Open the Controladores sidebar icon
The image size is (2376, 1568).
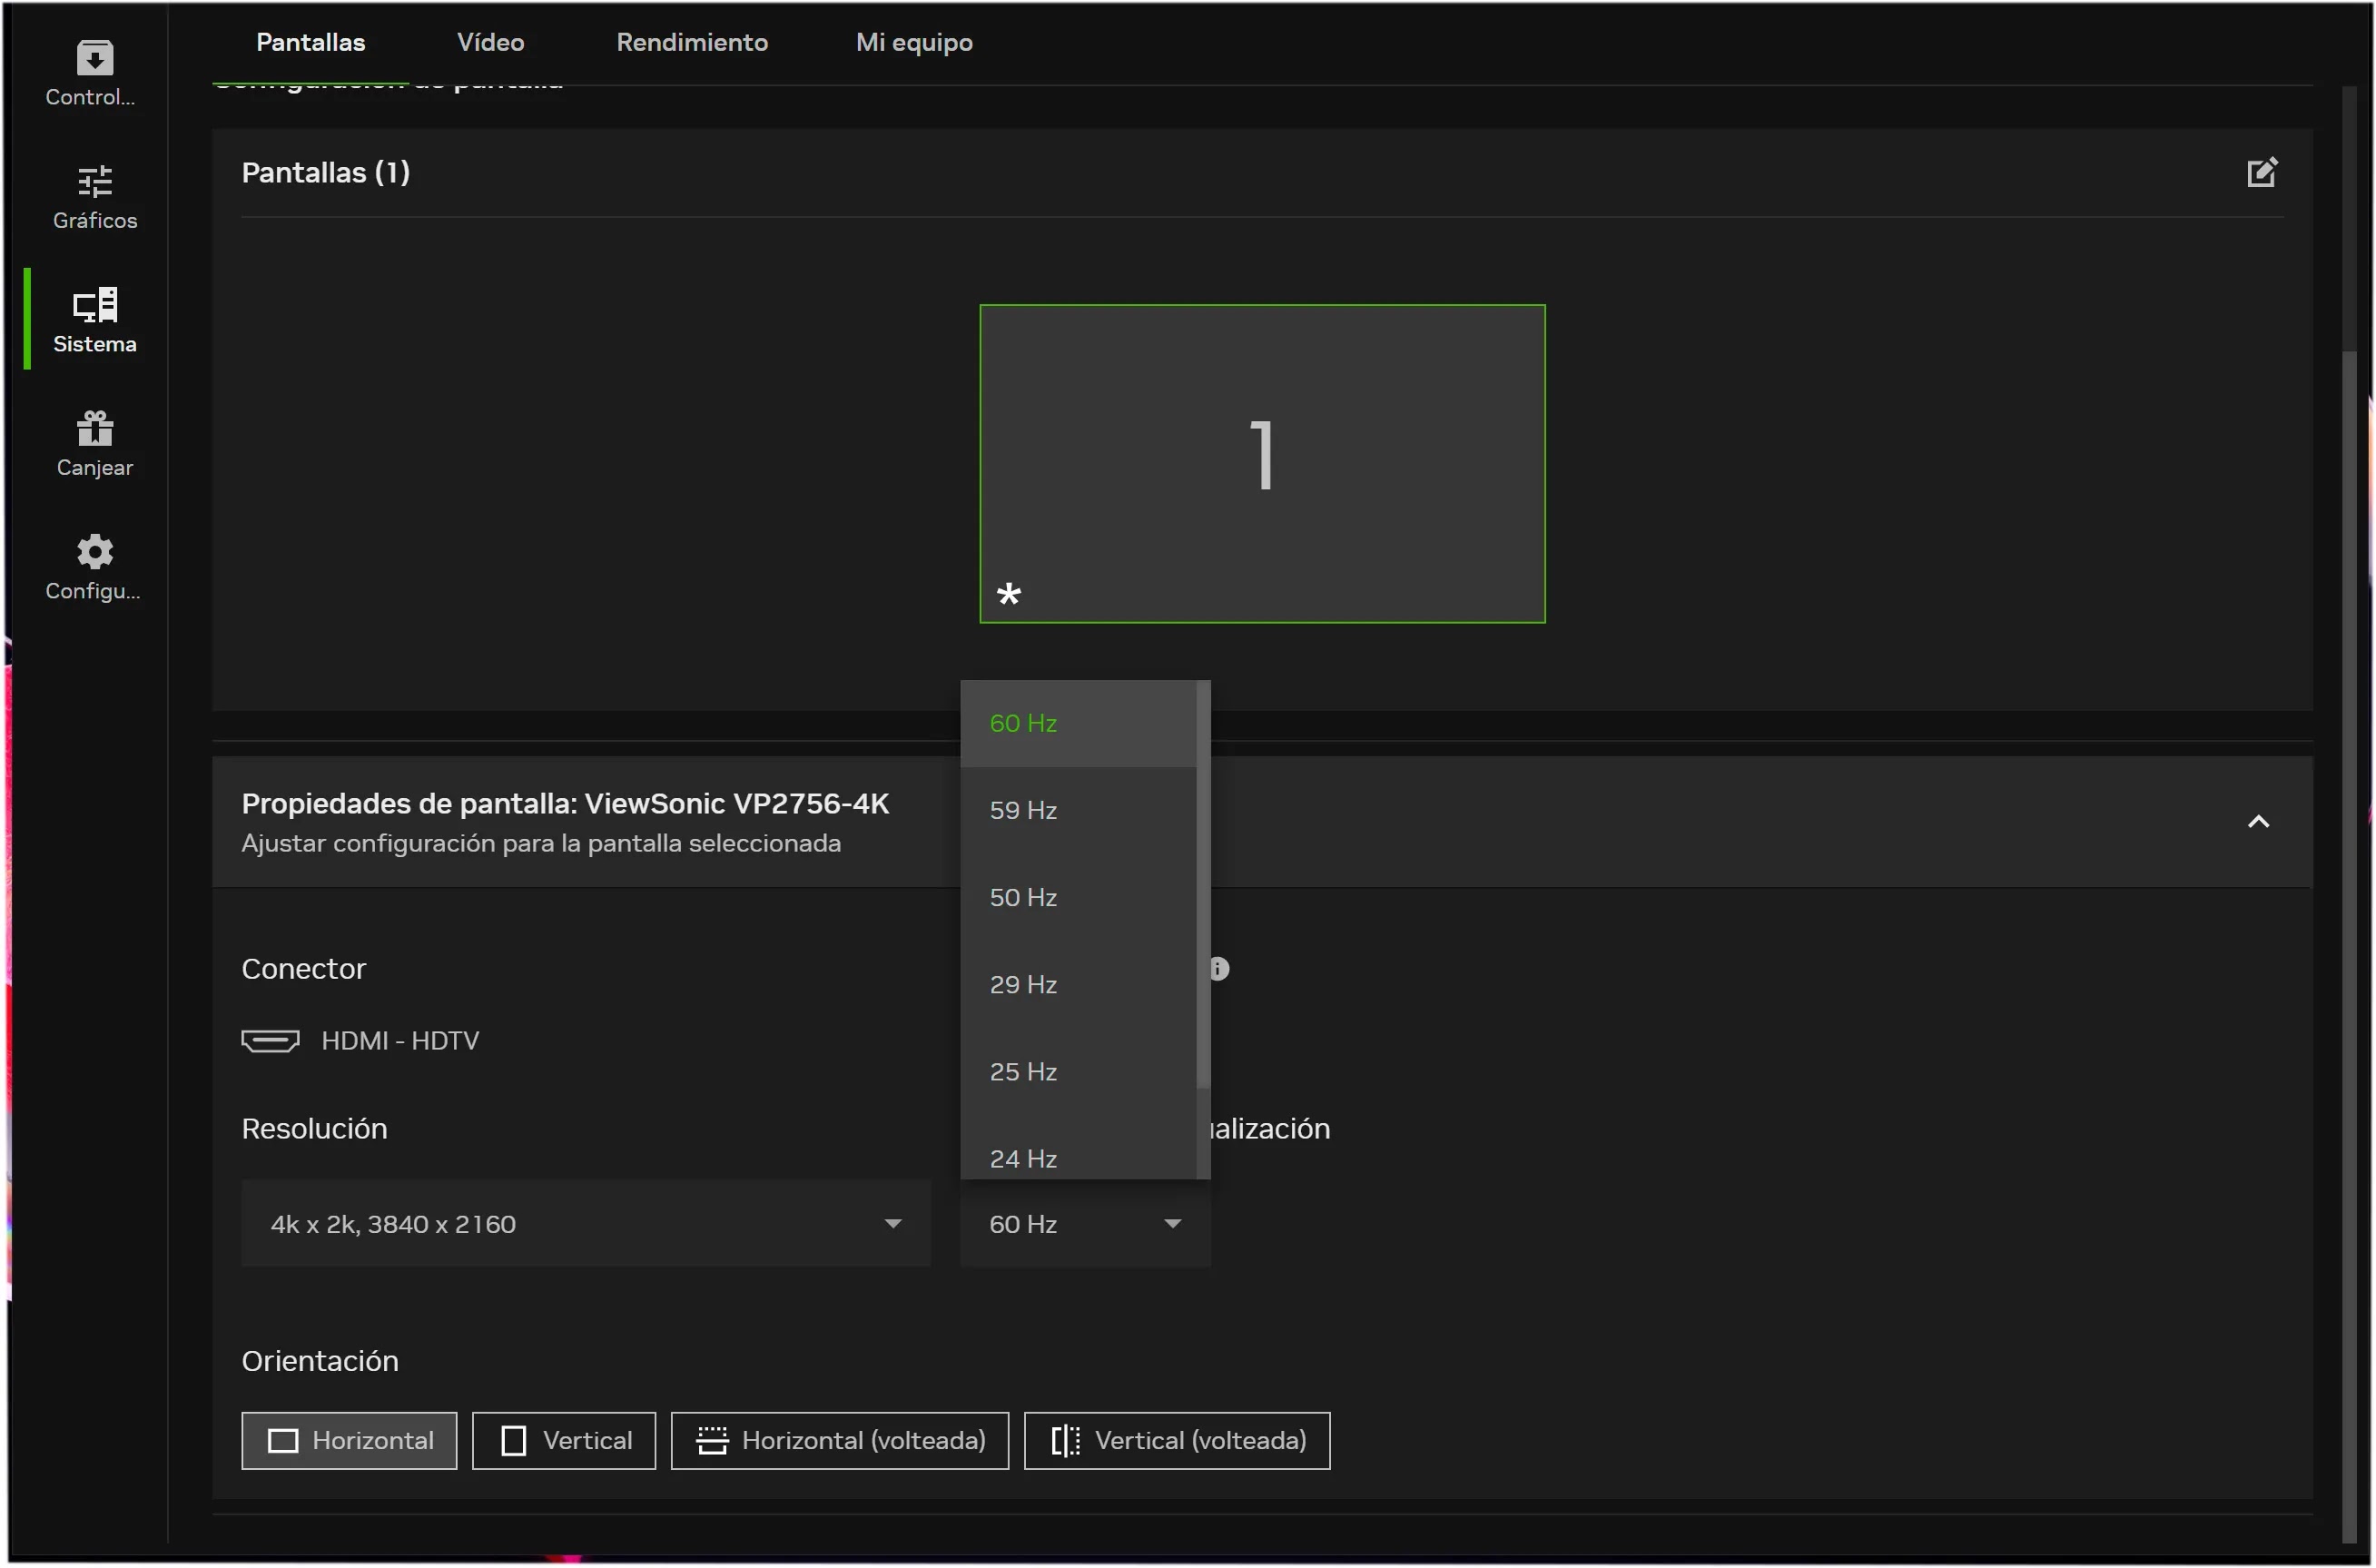(94, 58)
